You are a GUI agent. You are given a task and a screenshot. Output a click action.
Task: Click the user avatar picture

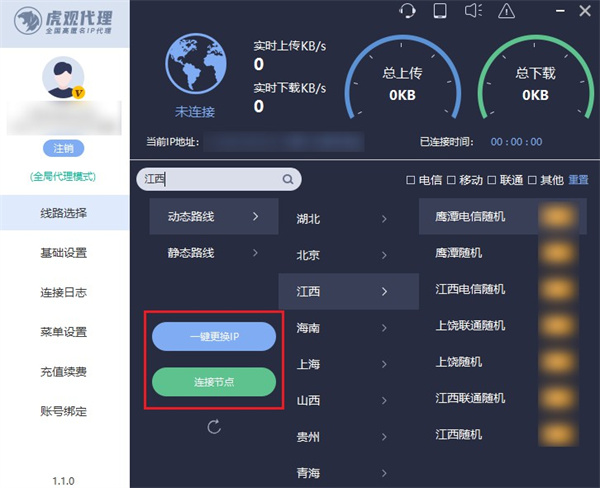coord(63,77)
